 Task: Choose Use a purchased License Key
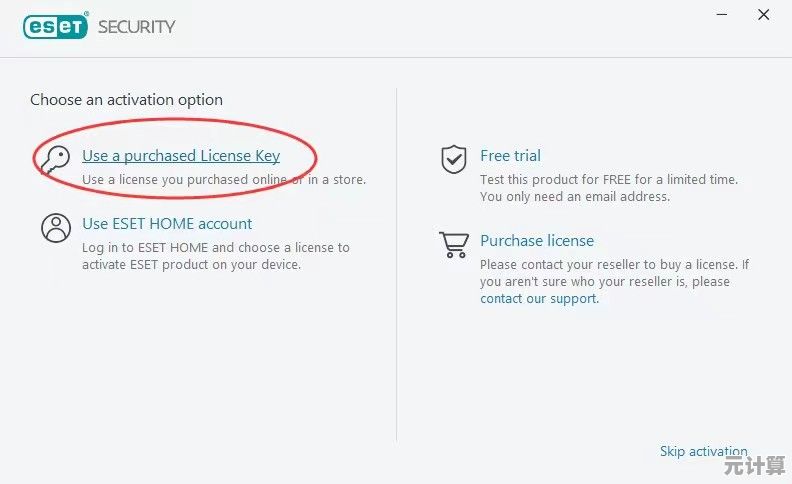click(x=181, y=156)
